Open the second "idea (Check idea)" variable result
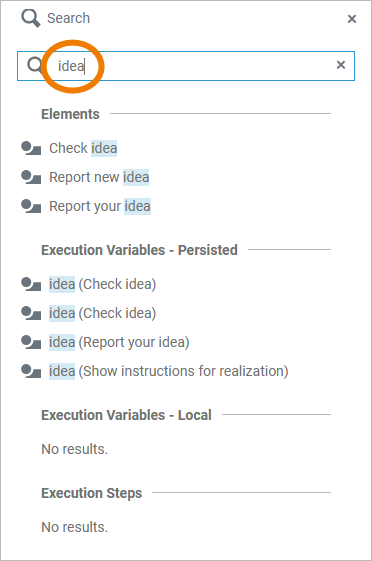The height and width of the screenshot is (561, 372). point(103,313)
